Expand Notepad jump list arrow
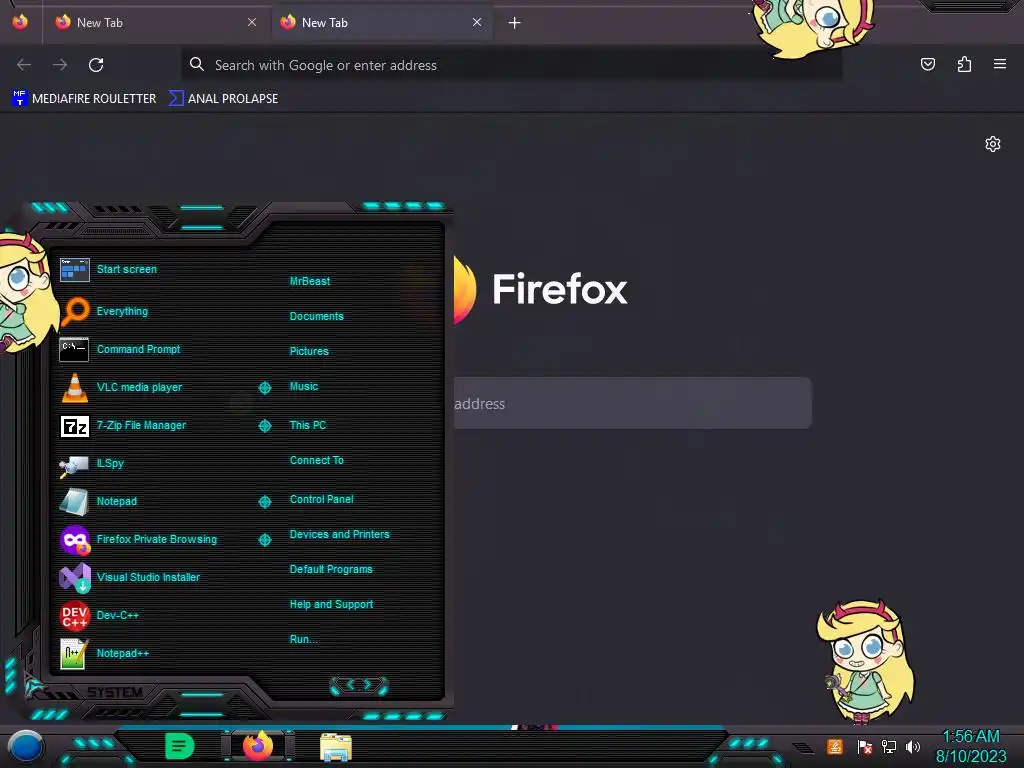This screenshot has height=768, width=1024. [265, 502]
